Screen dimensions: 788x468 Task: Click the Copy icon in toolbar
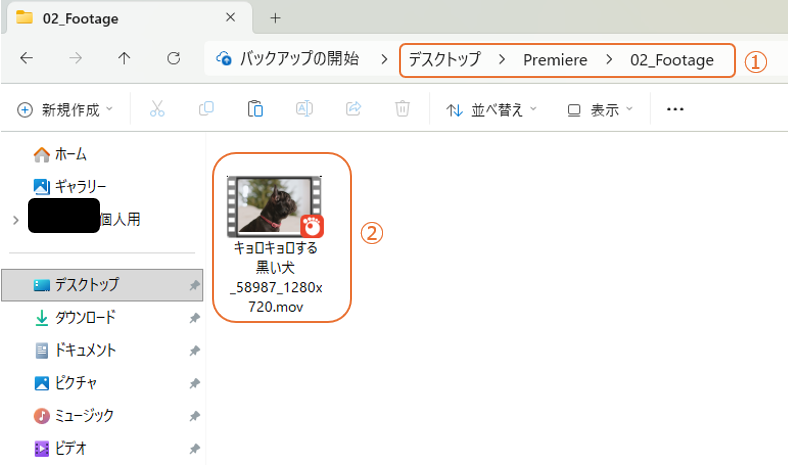click(x=206, y=110)
